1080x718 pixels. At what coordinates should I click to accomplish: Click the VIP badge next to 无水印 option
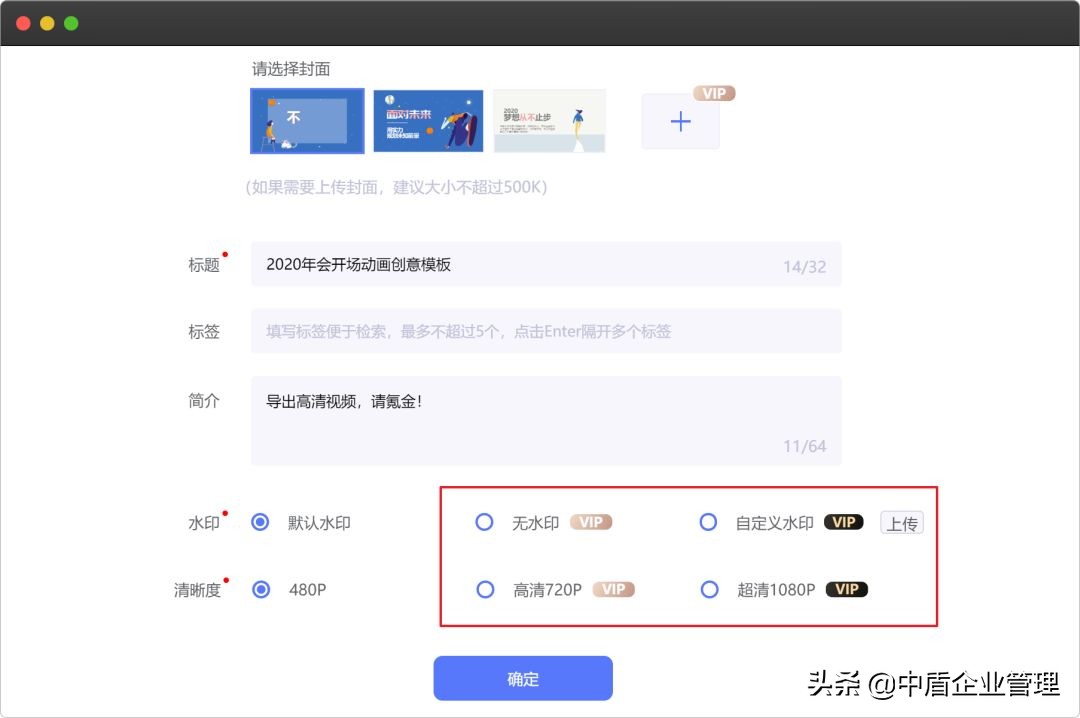pyautogui.click(x=590, y=522)
